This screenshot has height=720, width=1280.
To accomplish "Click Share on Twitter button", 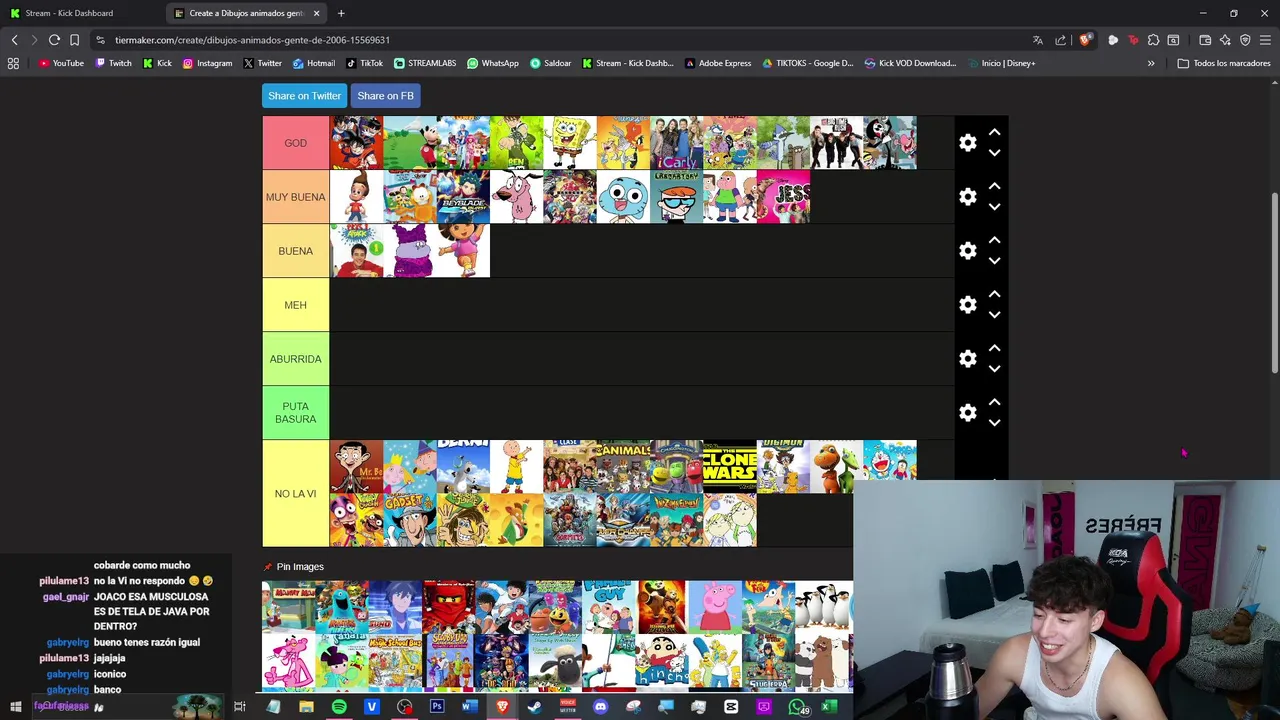I will (304, 96).
